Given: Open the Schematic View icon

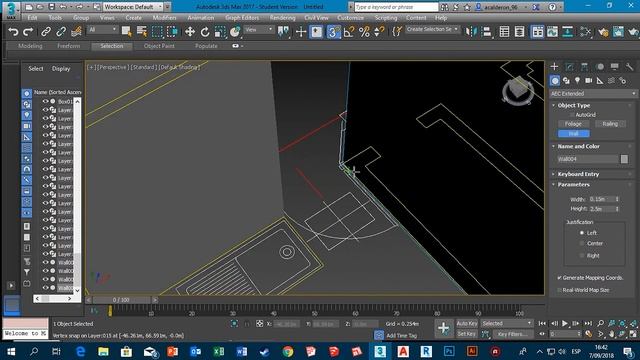Looking at the screenshot, I should click(568, 31).
